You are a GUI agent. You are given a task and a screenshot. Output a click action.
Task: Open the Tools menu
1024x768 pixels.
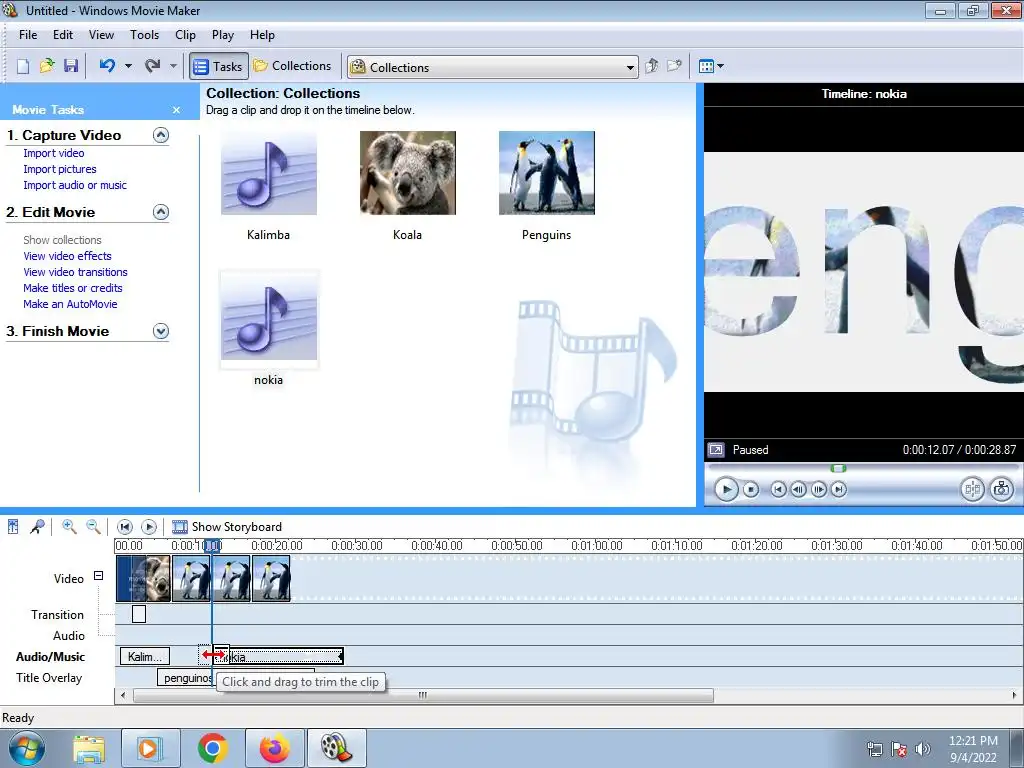point(144,35)
